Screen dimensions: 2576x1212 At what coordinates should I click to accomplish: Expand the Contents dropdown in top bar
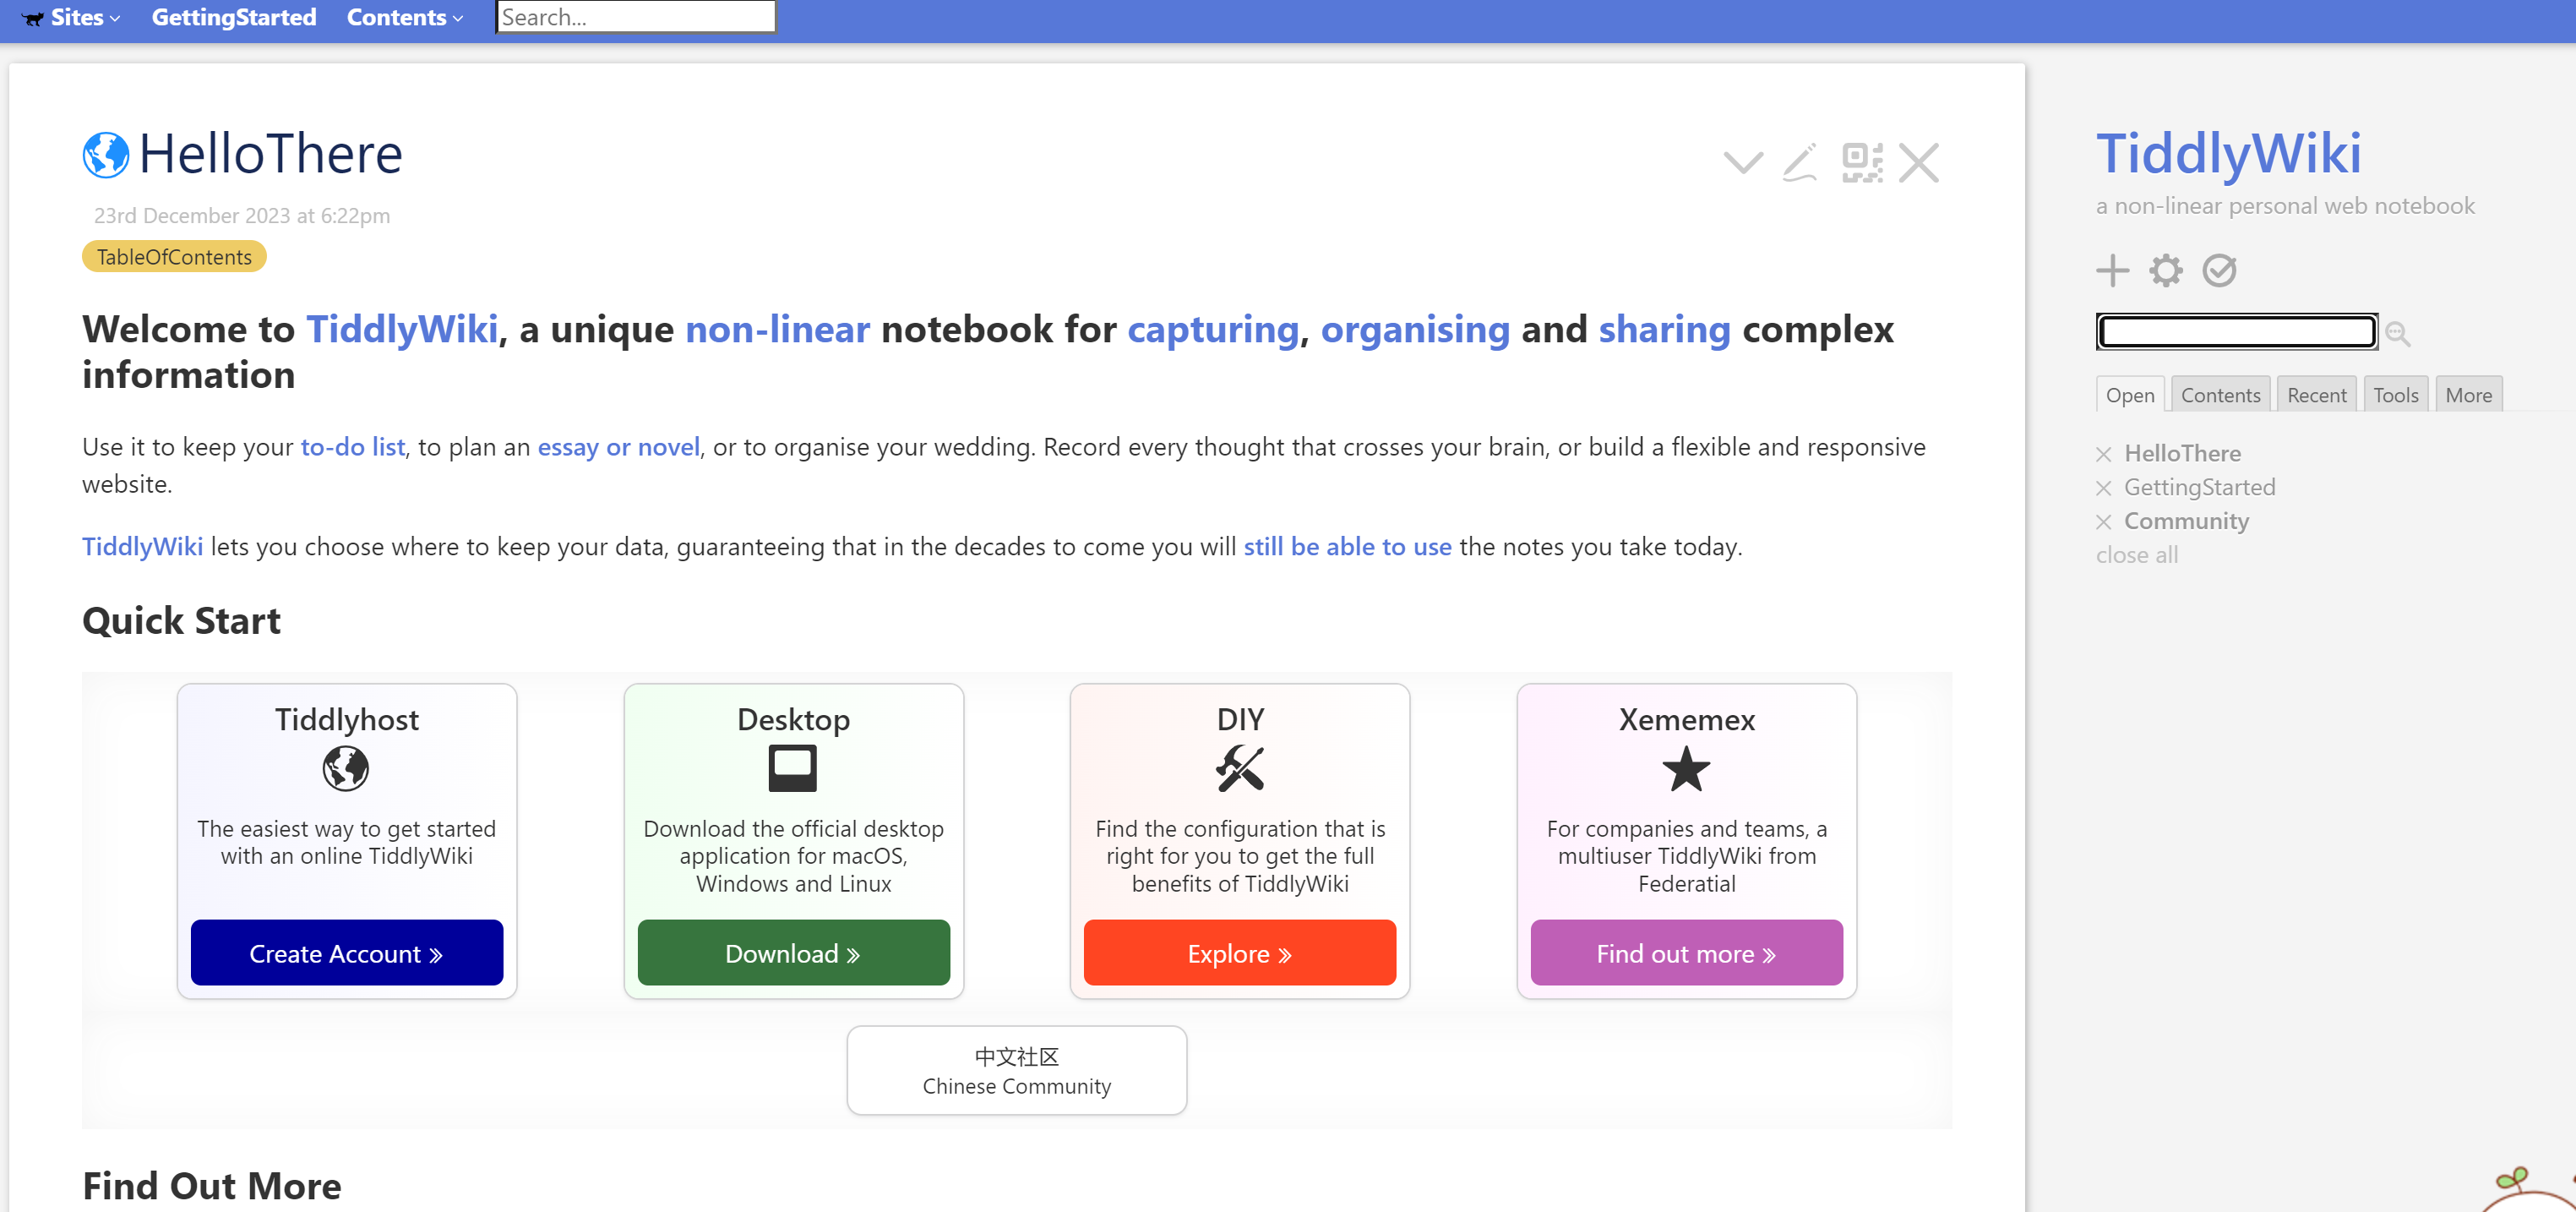(x=405, y=17)
